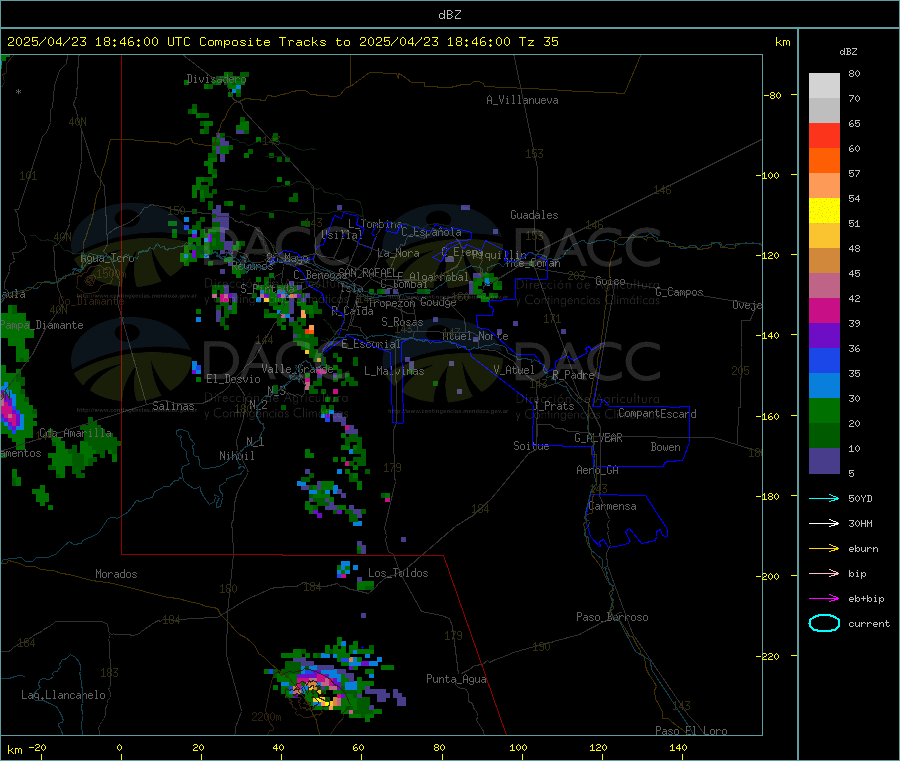Click the cyan 50YD track arrow in legend
This screenshot has width=900, height=761.
[824, 498]
